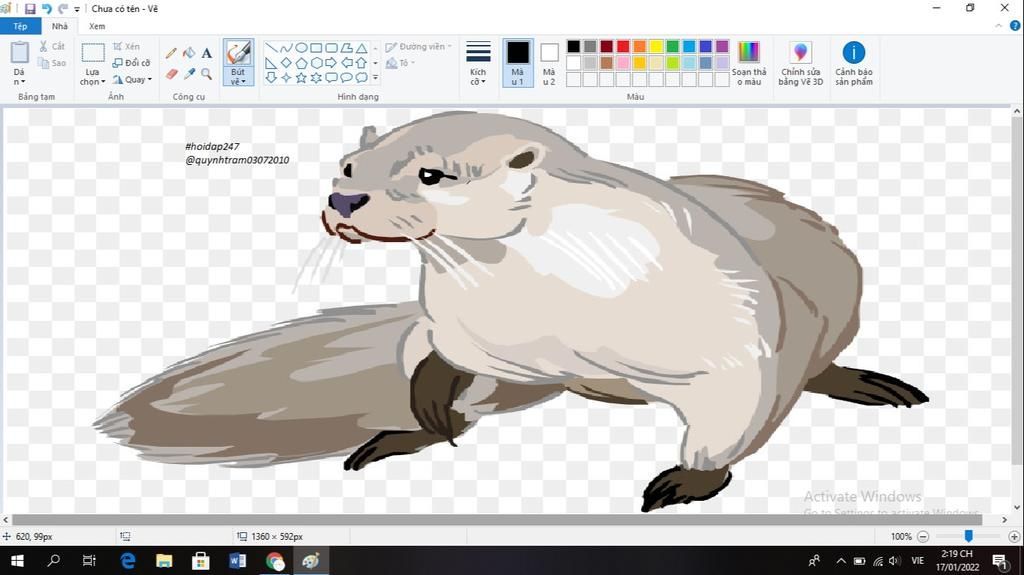Open the Tệp file menu

click(x=20, y=26)
